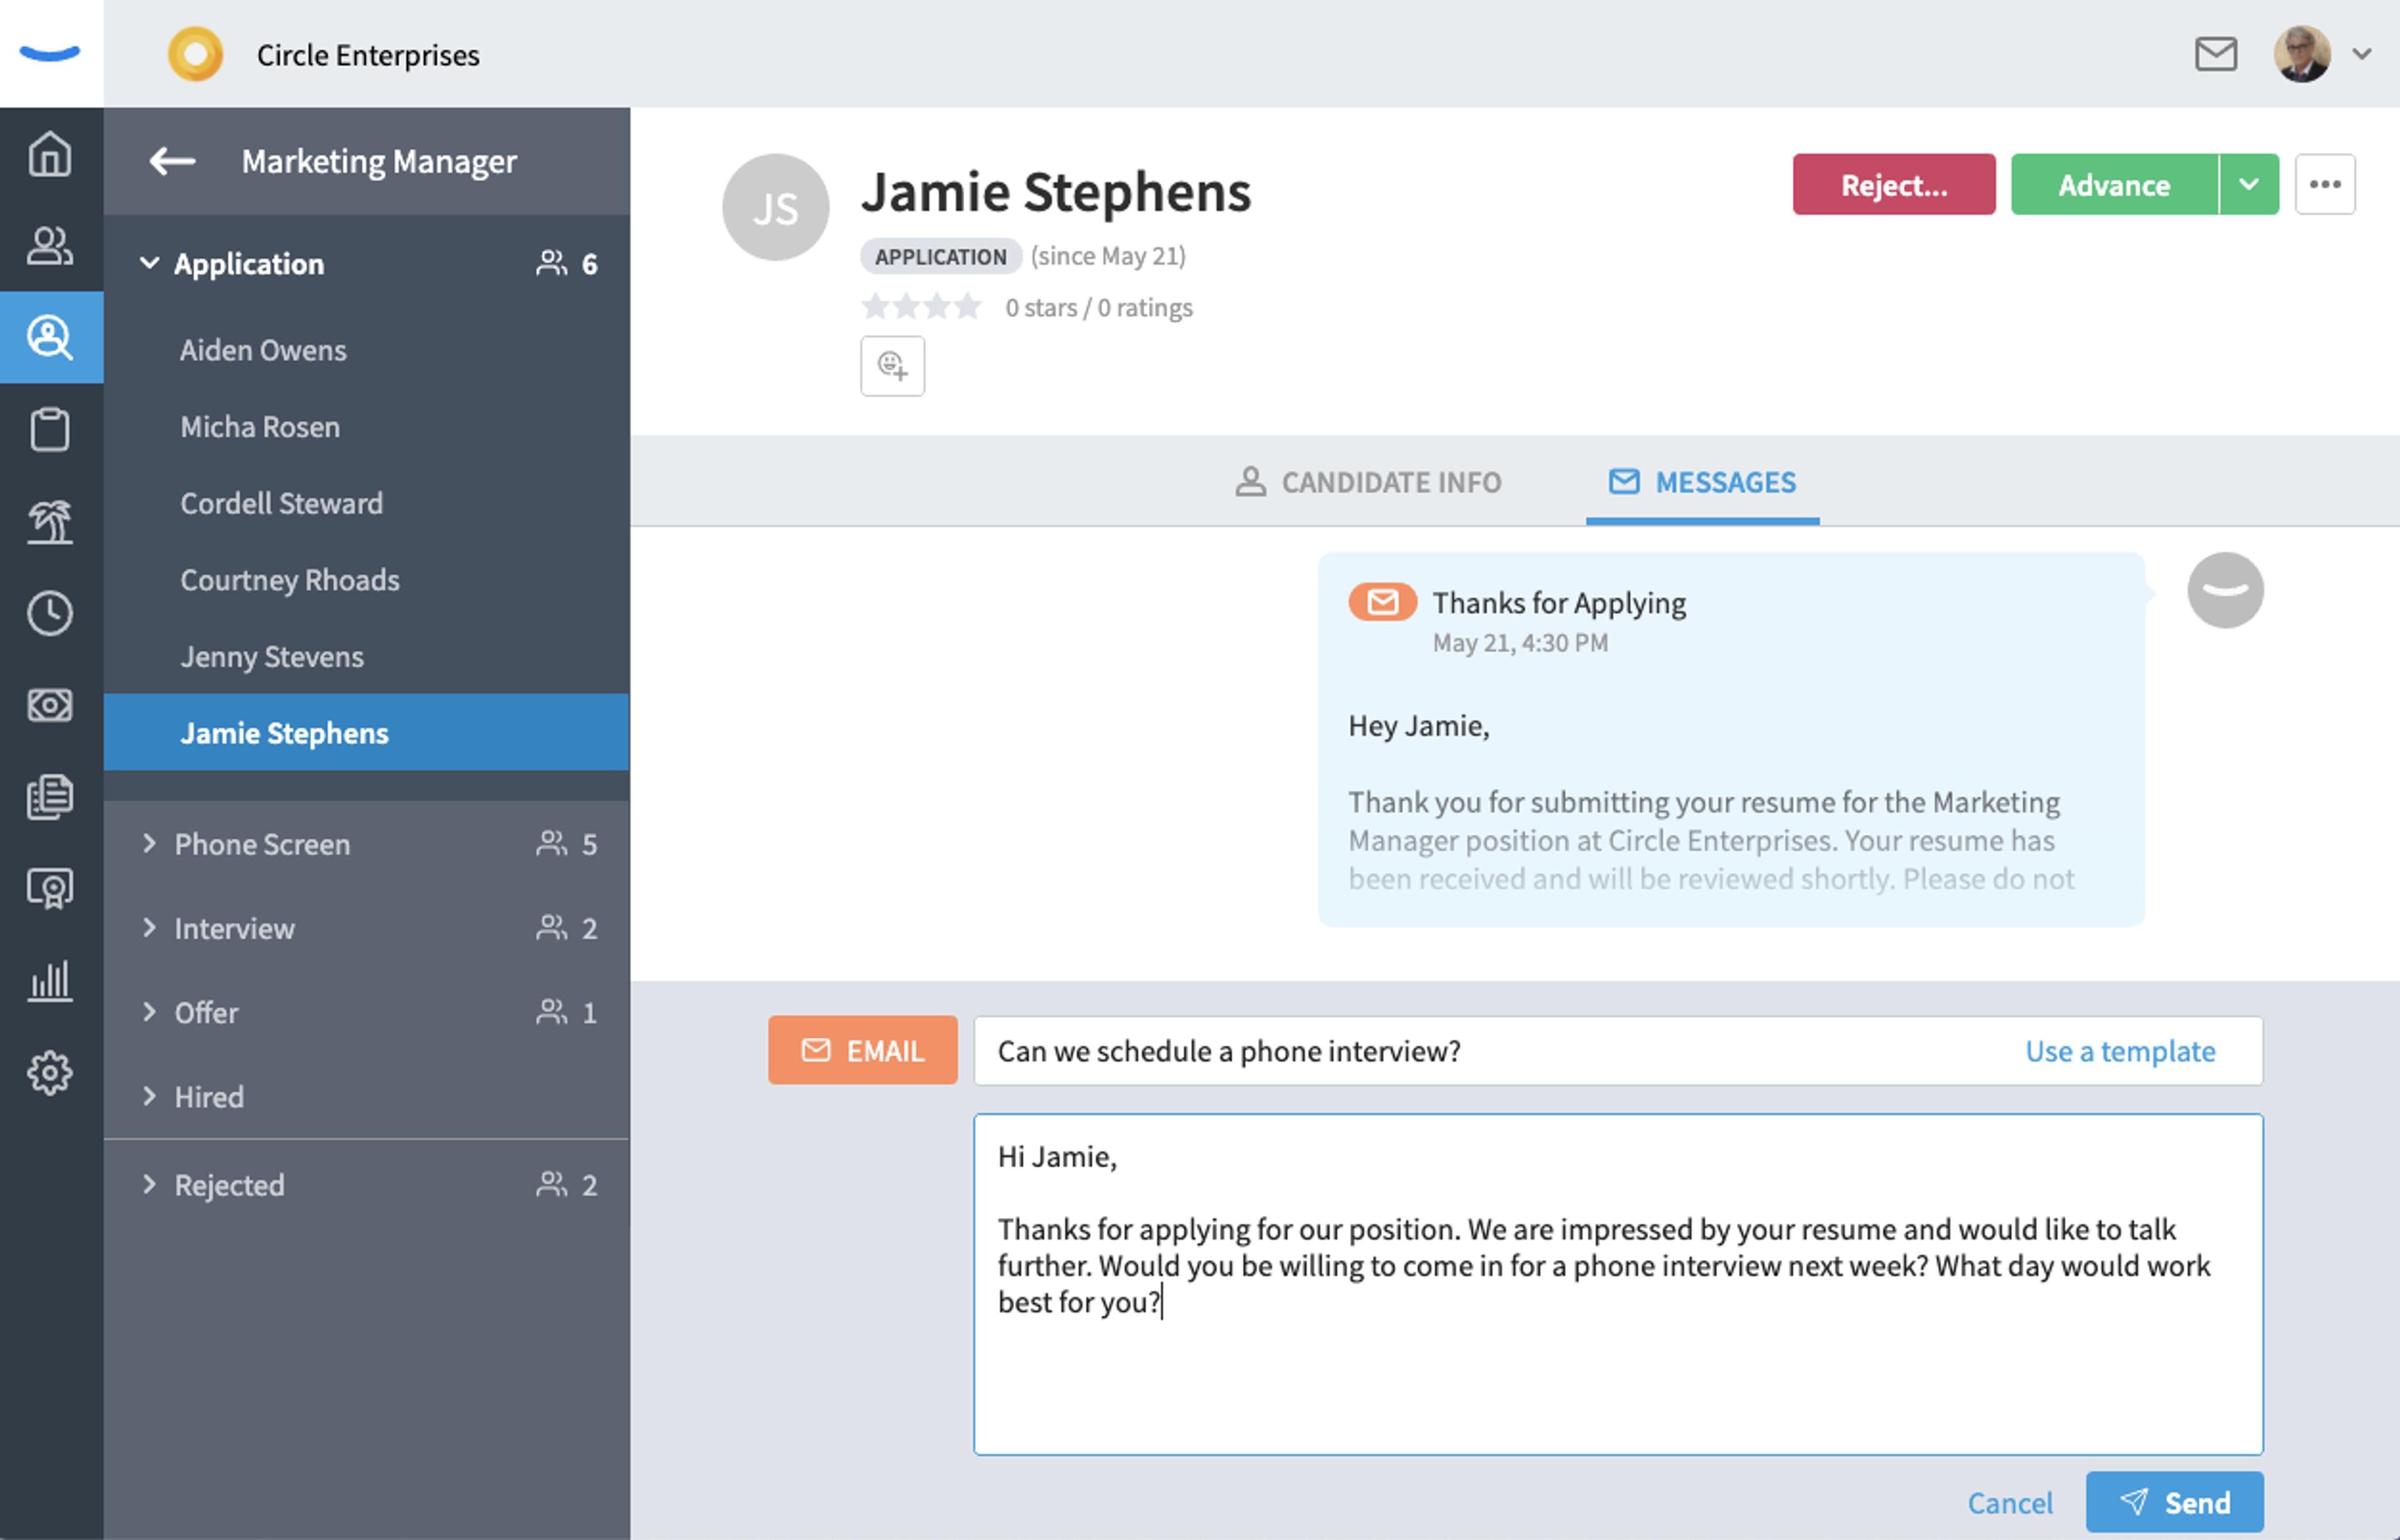Screen dimensions: 2400x1540
Task: Select candidate Jamie Stephens in list
Action: [366, 733]
